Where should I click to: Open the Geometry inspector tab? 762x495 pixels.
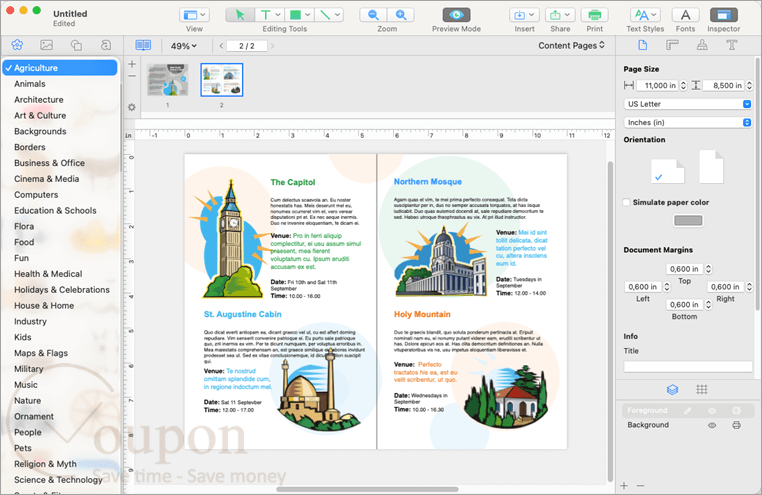[672, 45]
